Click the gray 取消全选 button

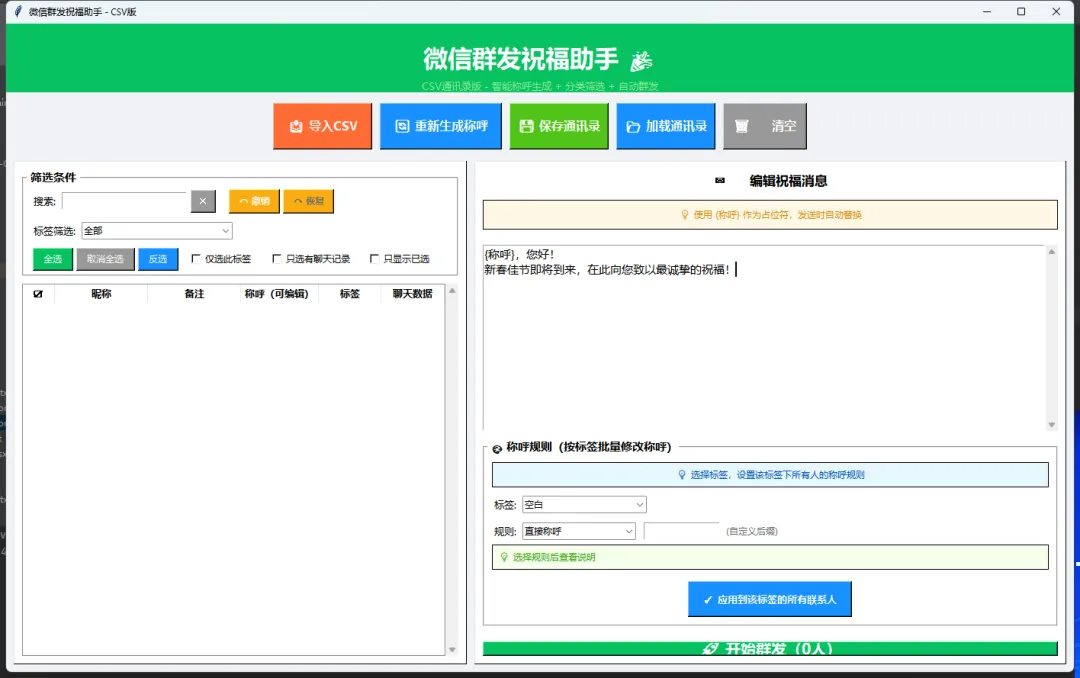(105, 259)
